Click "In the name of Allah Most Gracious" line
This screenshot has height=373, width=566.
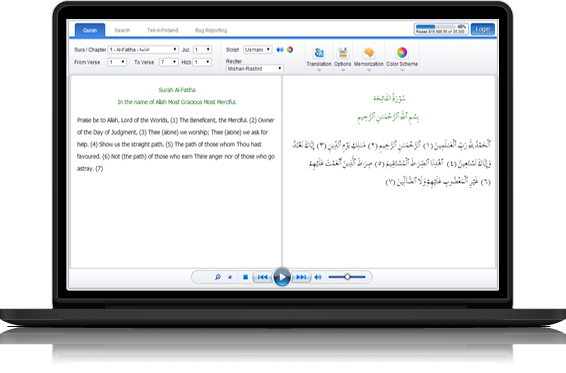[177, 102]
